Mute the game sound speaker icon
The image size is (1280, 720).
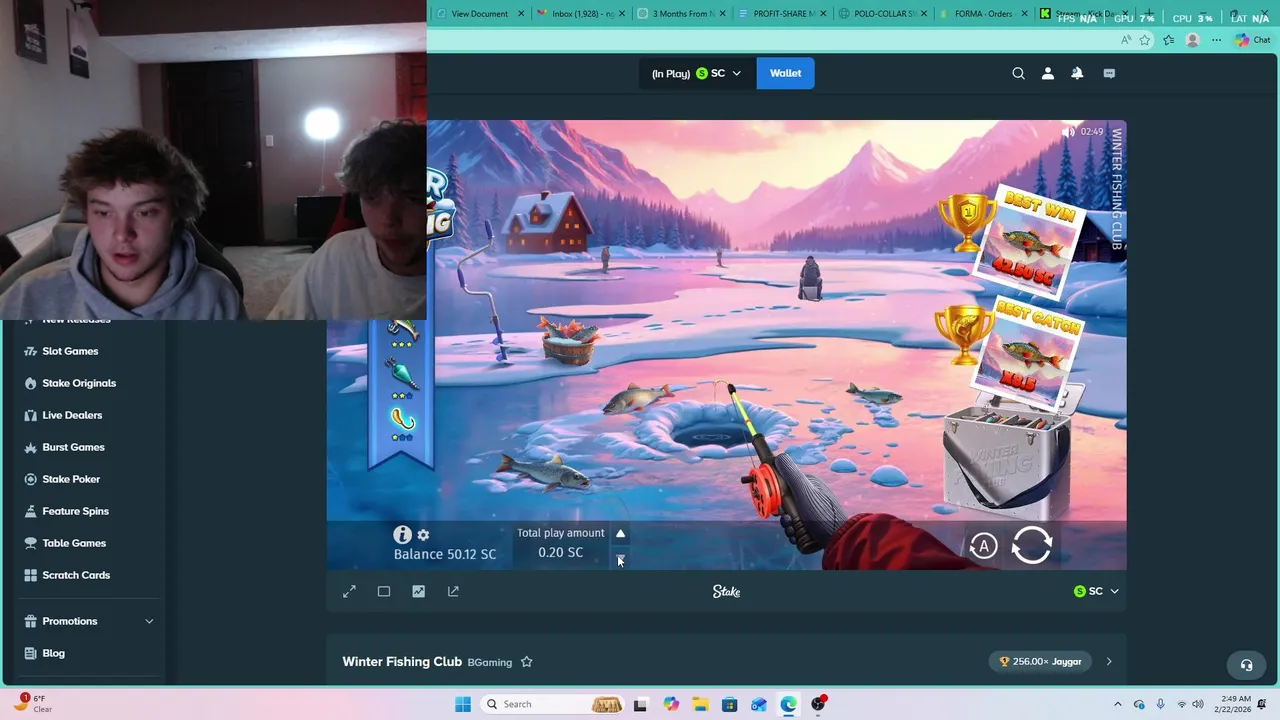coord(1068,132)
